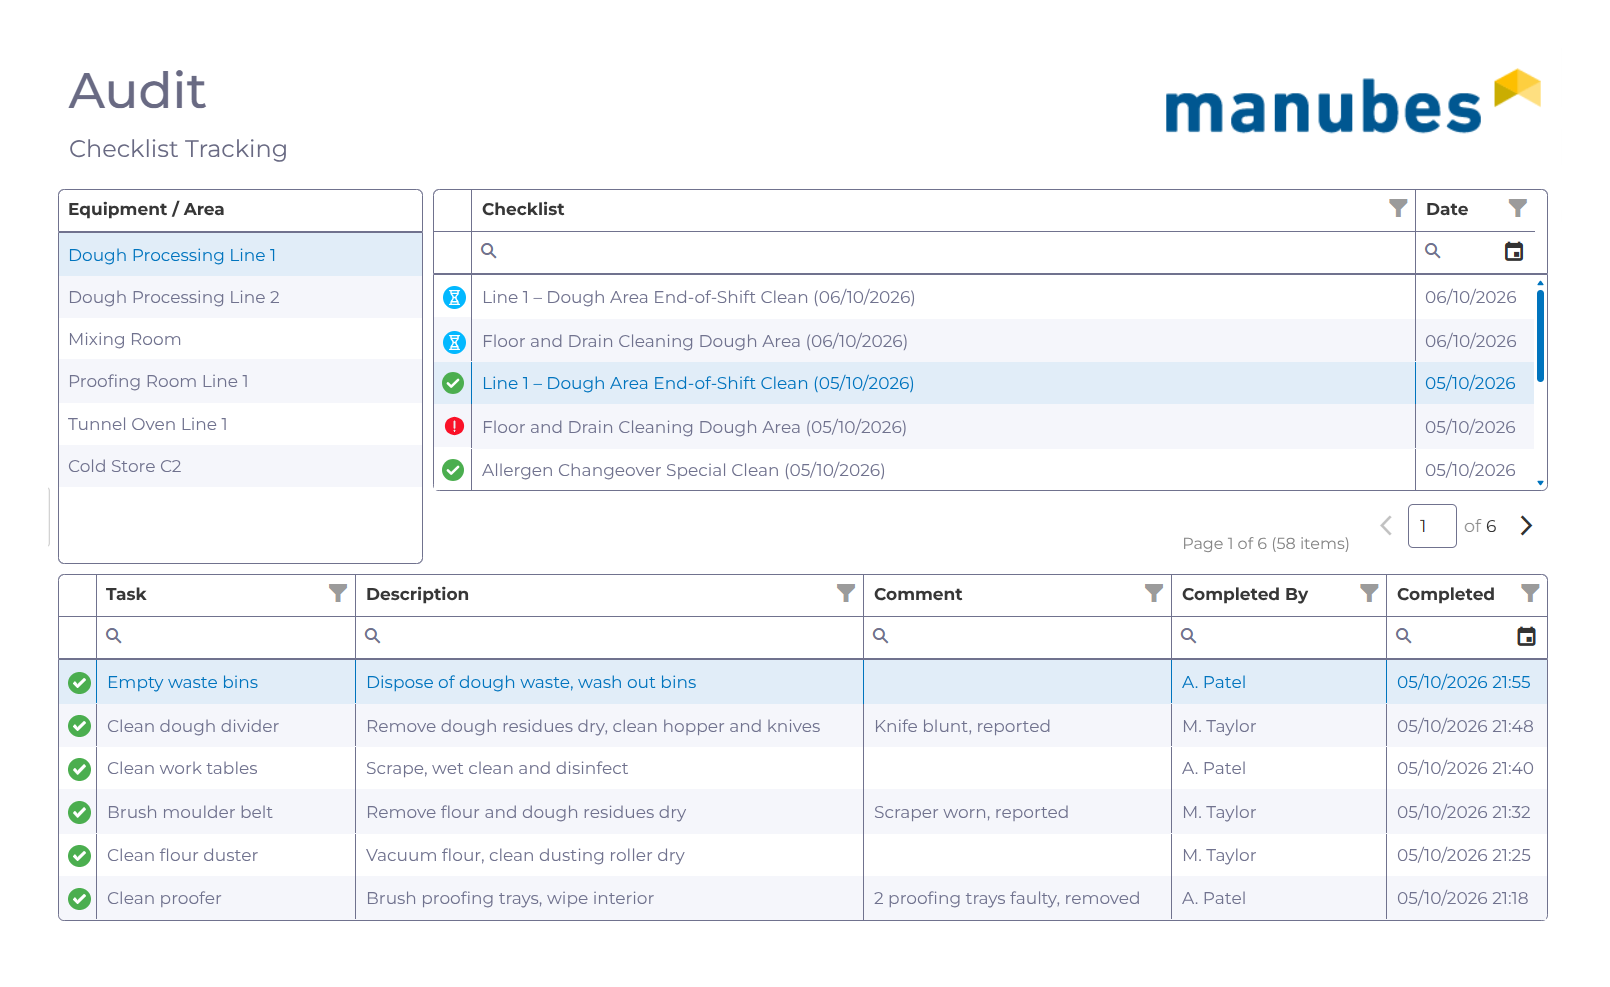Open the calendar picker in Completed search

click(1526, 636)
